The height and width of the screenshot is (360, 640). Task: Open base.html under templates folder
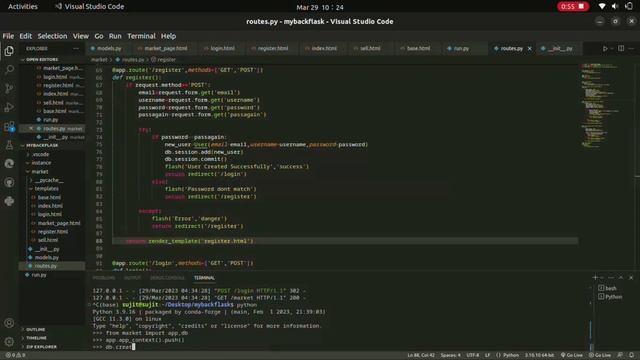point(49,197)
